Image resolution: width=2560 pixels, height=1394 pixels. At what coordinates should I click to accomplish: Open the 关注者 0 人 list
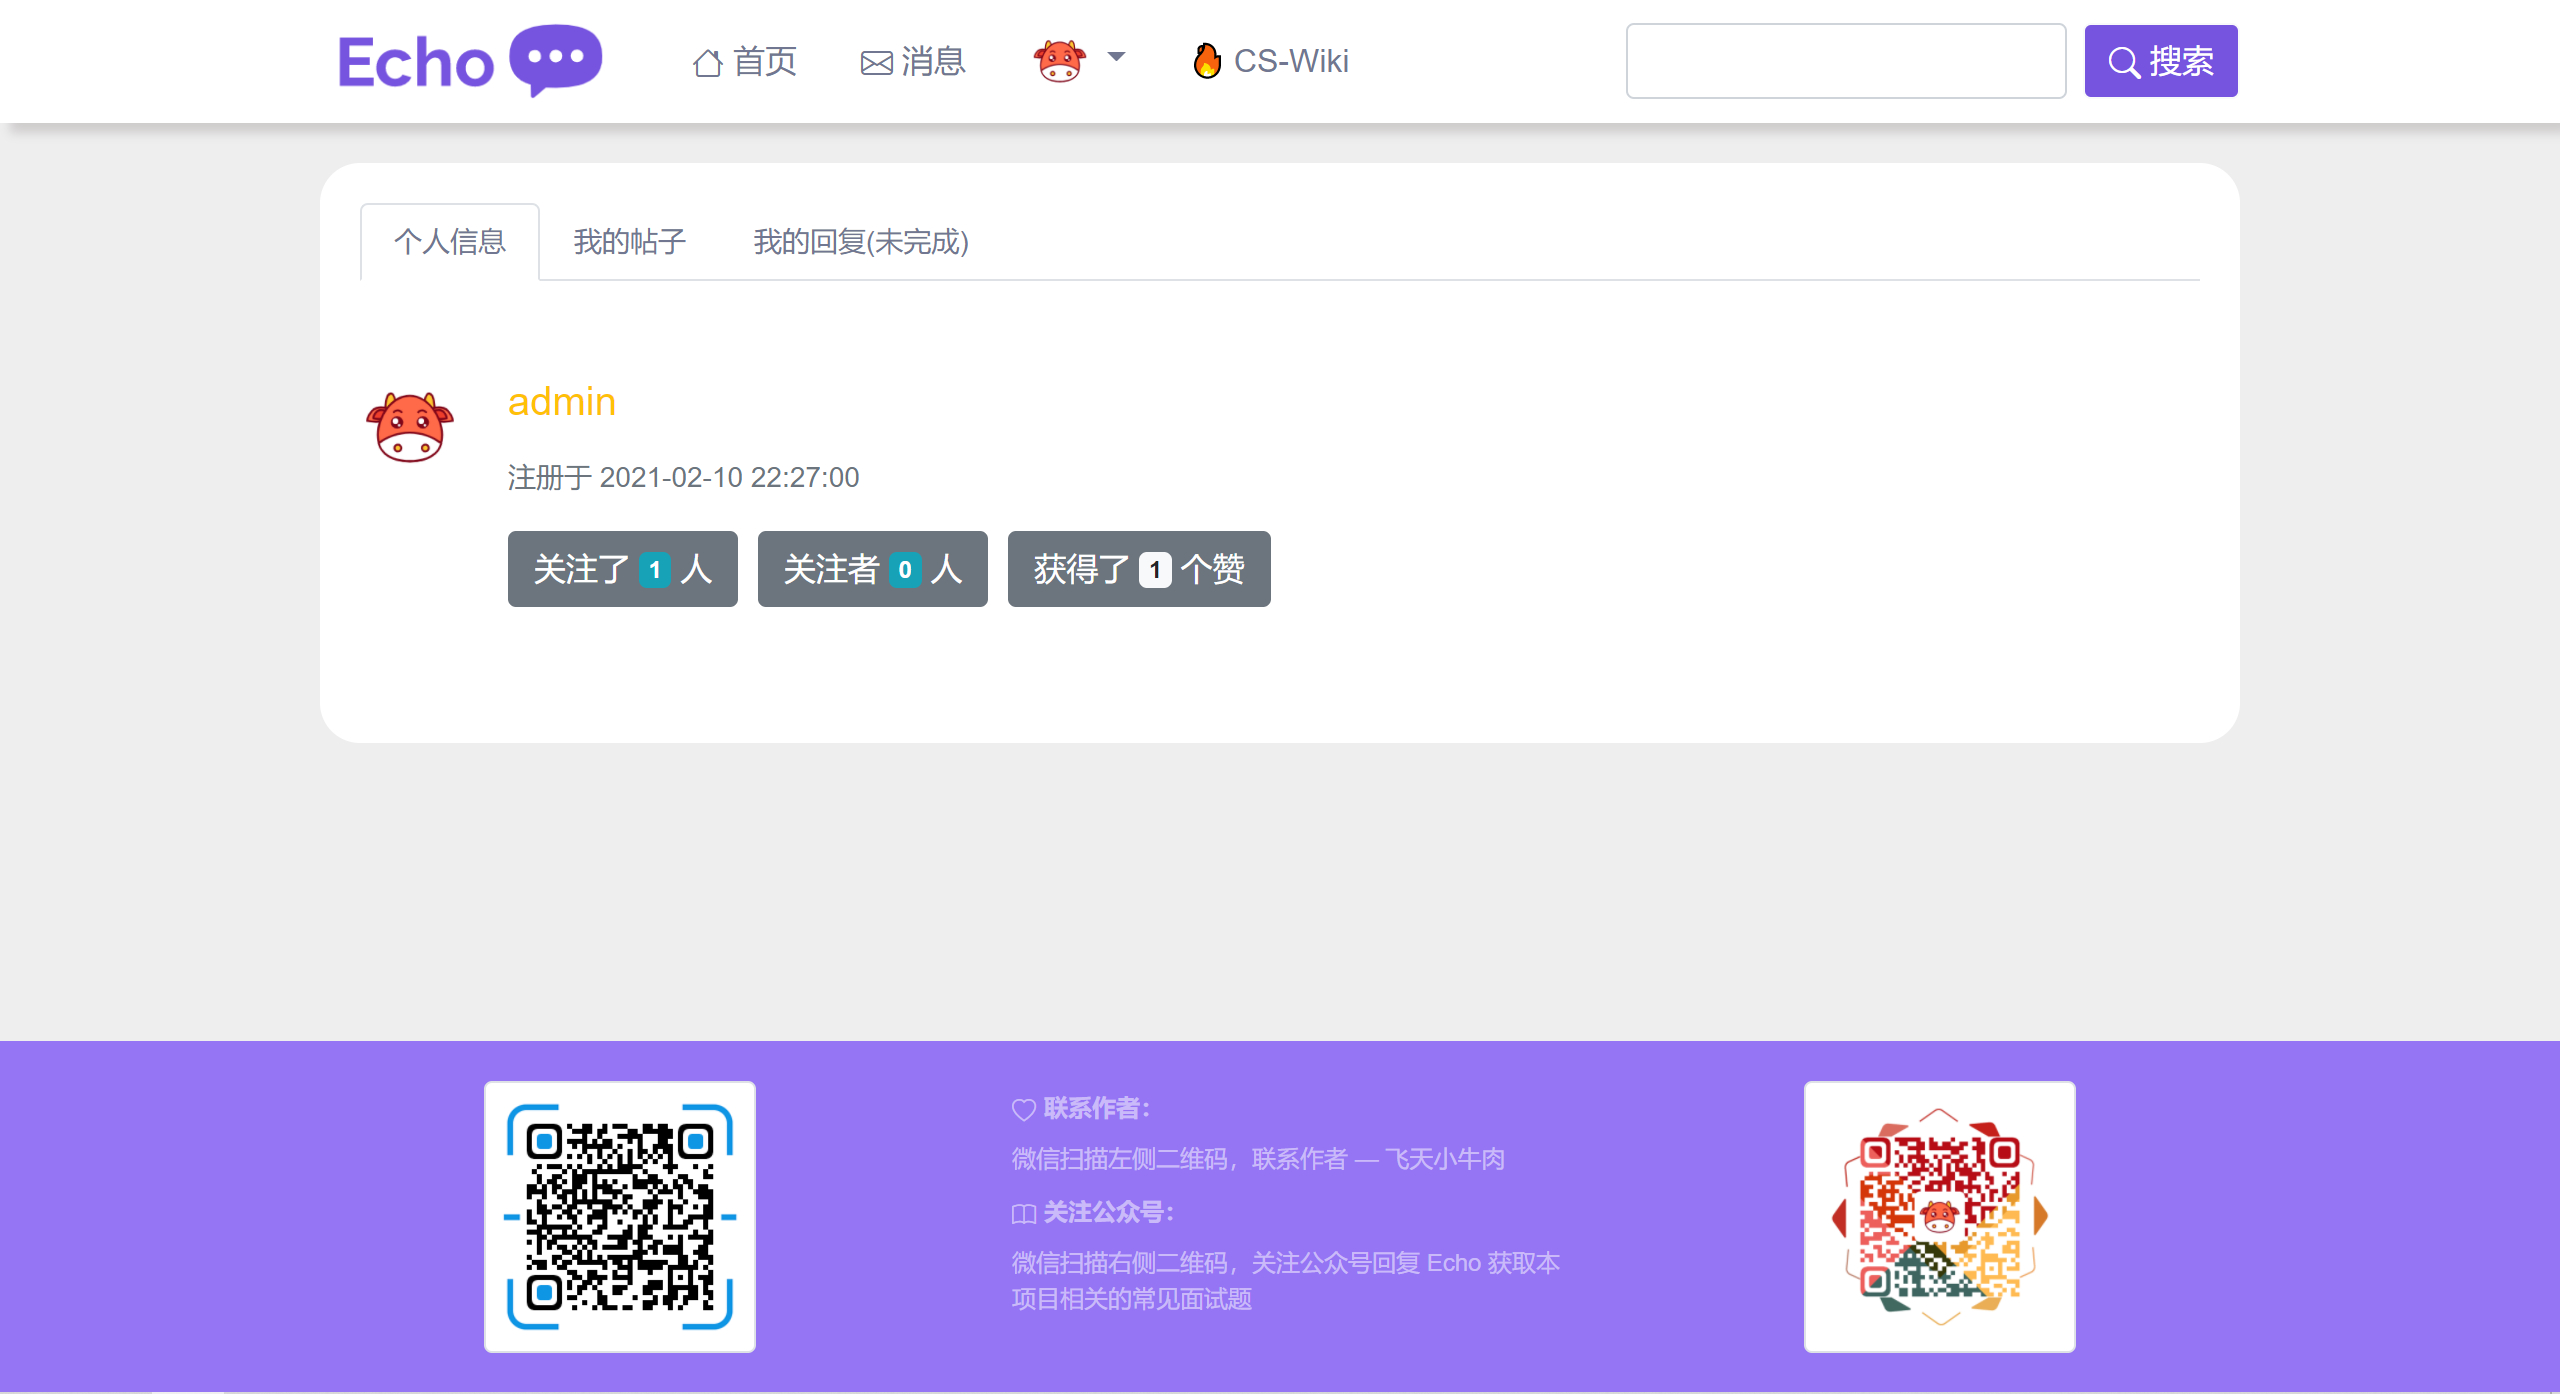(872, 569)
